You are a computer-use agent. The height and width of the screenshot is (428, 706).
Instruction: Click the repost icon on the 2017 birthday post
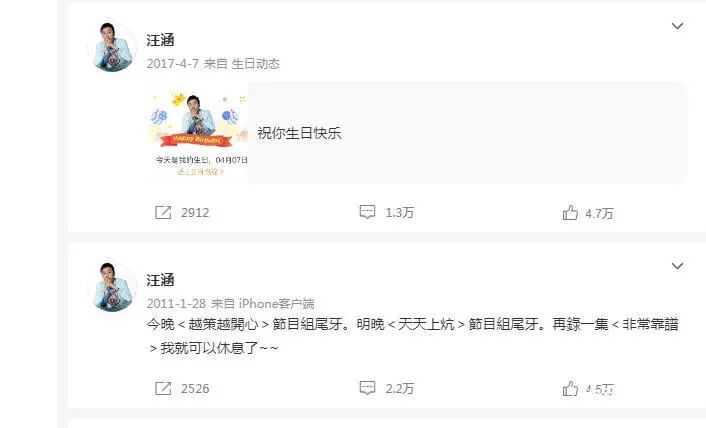coord(163,212)
